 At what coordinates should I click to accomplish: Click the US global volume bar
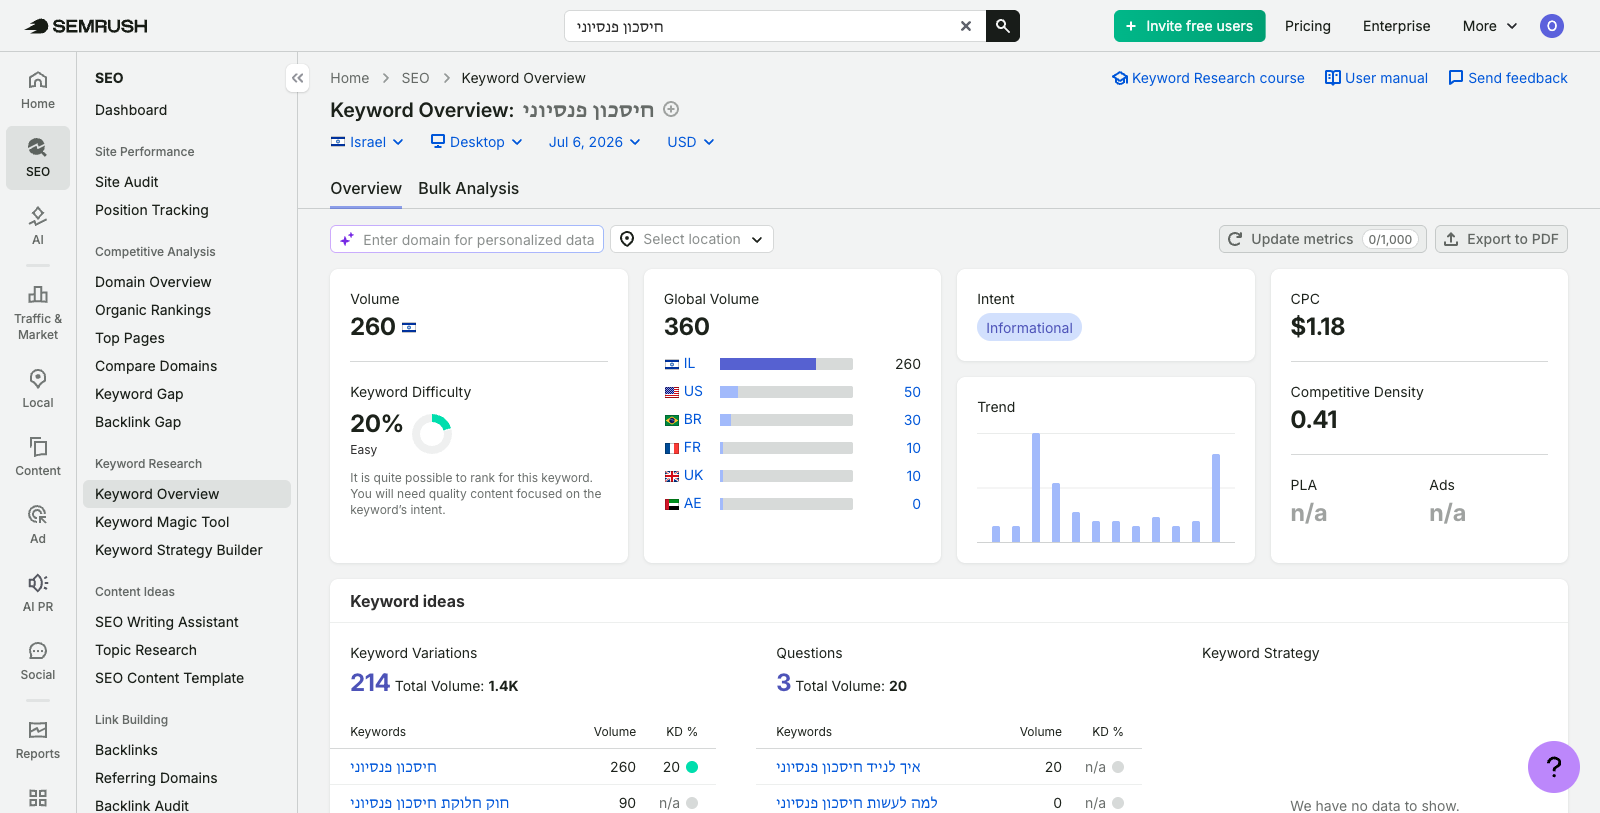pyautogui.click(x=786, y=392)
